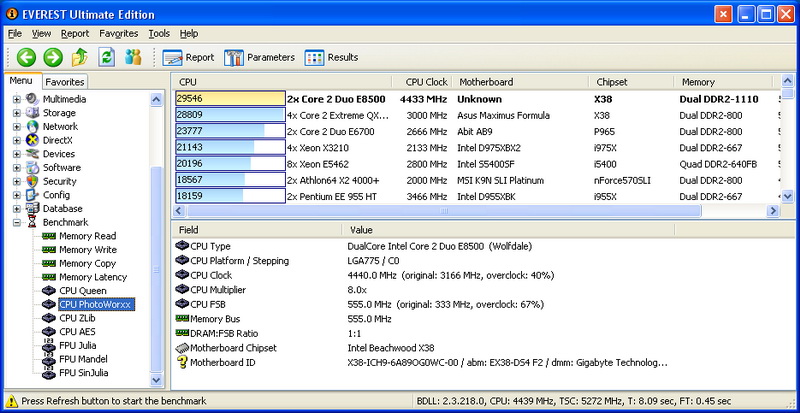Select the Core 2 Extreme QX result row

tap(477, 115)
